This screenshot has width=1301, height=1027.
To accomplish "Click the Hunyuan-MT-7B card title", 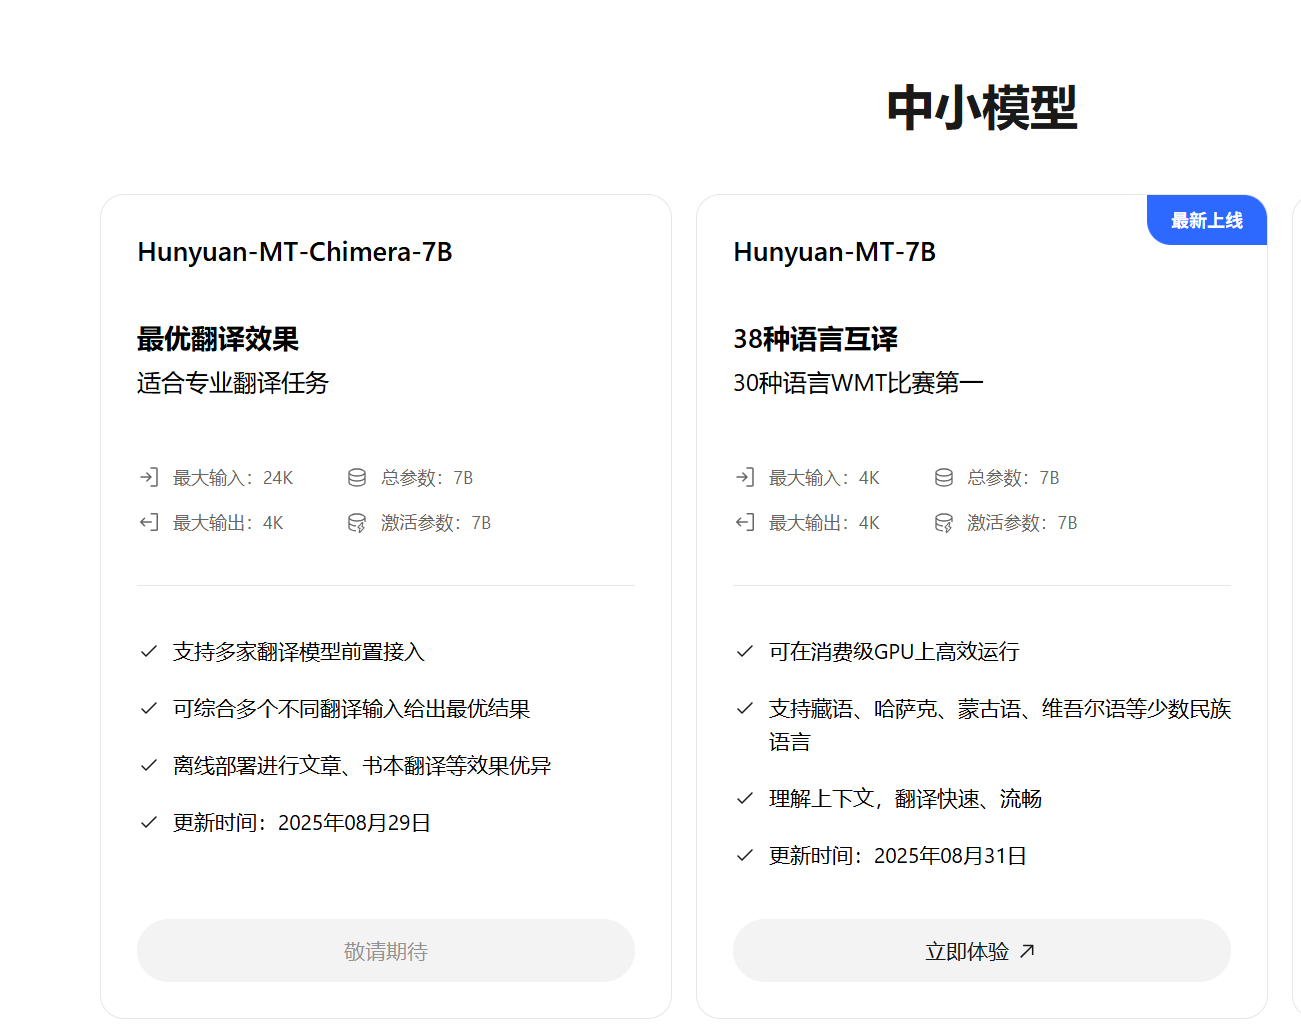I will pos(835,252).
